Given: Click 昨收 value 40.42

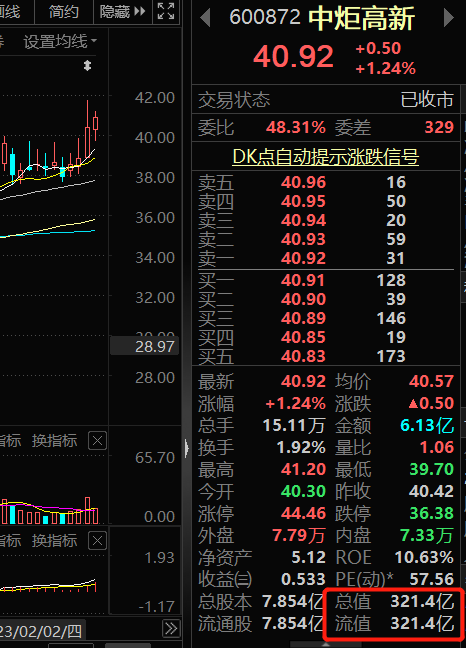Looking at the screenshot, I should (432, 491).
